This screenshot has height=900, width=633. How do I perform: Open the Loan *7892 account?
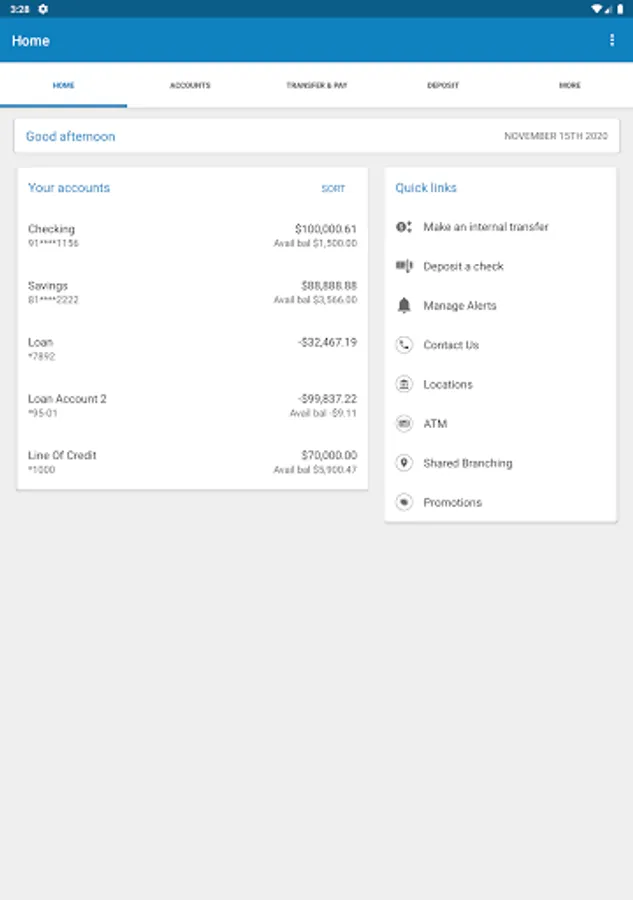[192, 348]
